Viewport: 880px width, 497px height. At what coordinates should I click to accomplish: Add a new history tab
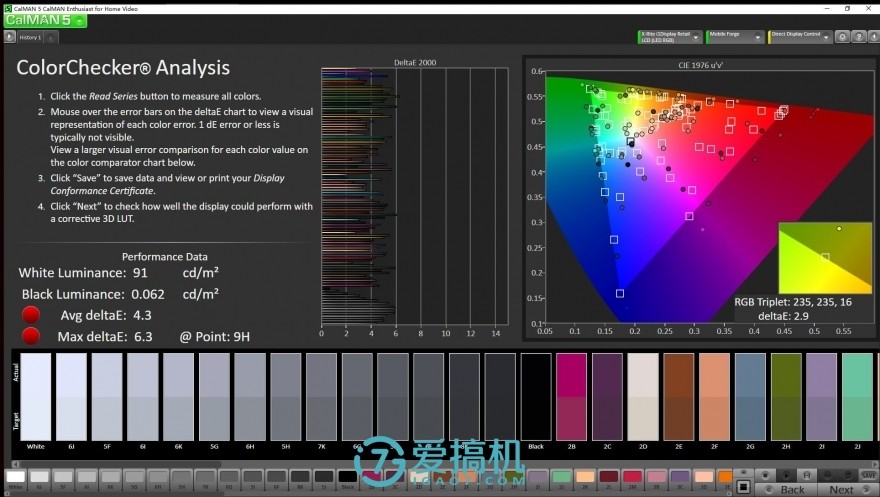[51, 37]
